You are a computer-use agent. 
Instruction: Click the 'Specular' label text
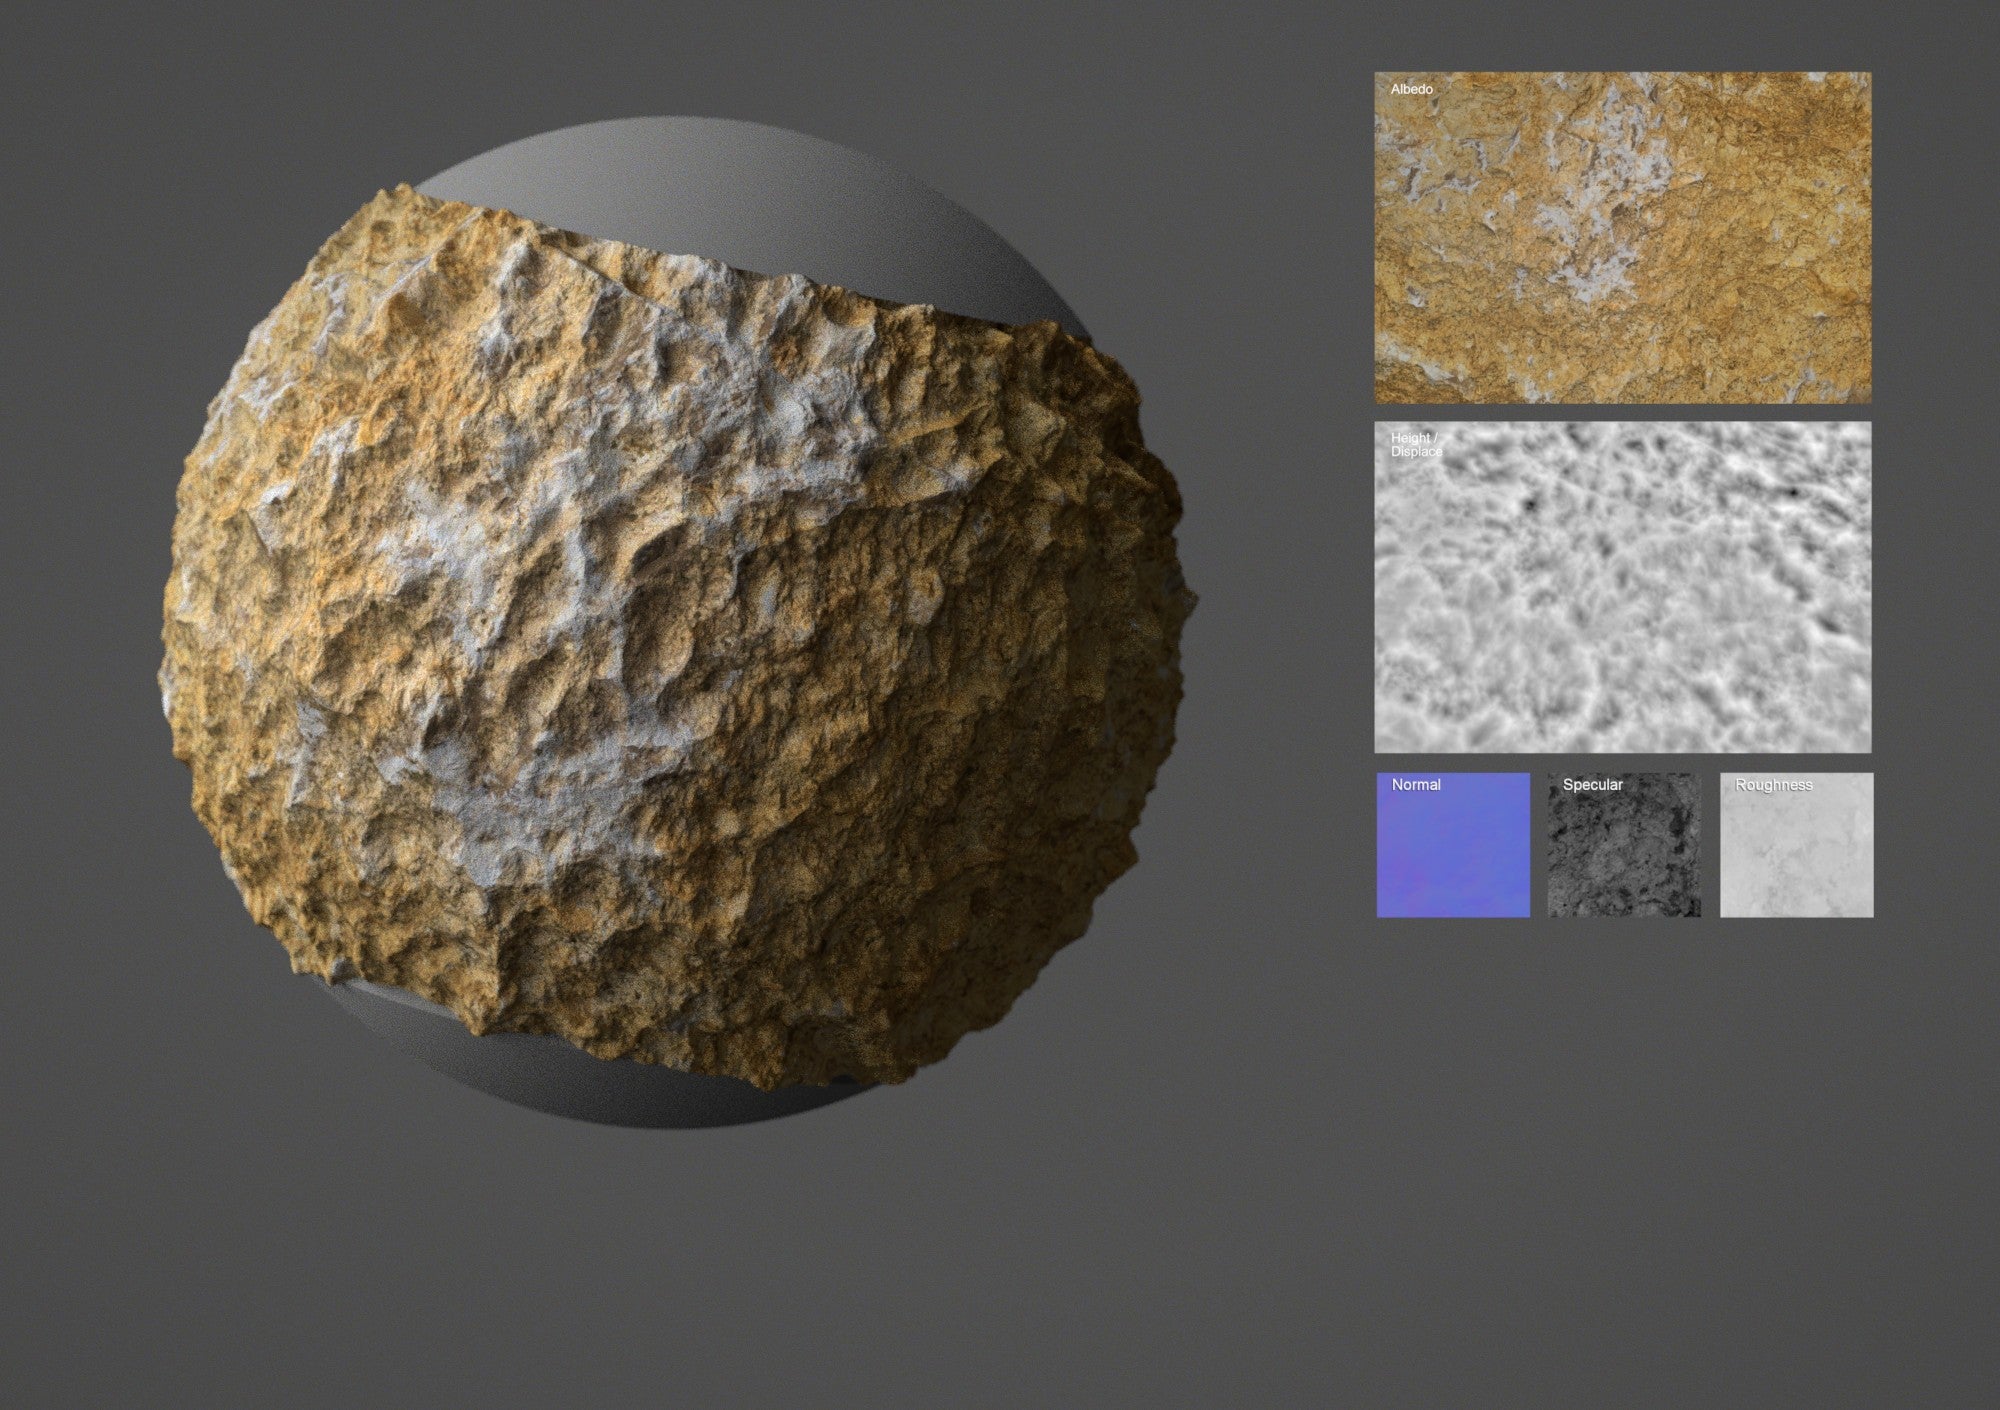click(x=1592, y=785)
